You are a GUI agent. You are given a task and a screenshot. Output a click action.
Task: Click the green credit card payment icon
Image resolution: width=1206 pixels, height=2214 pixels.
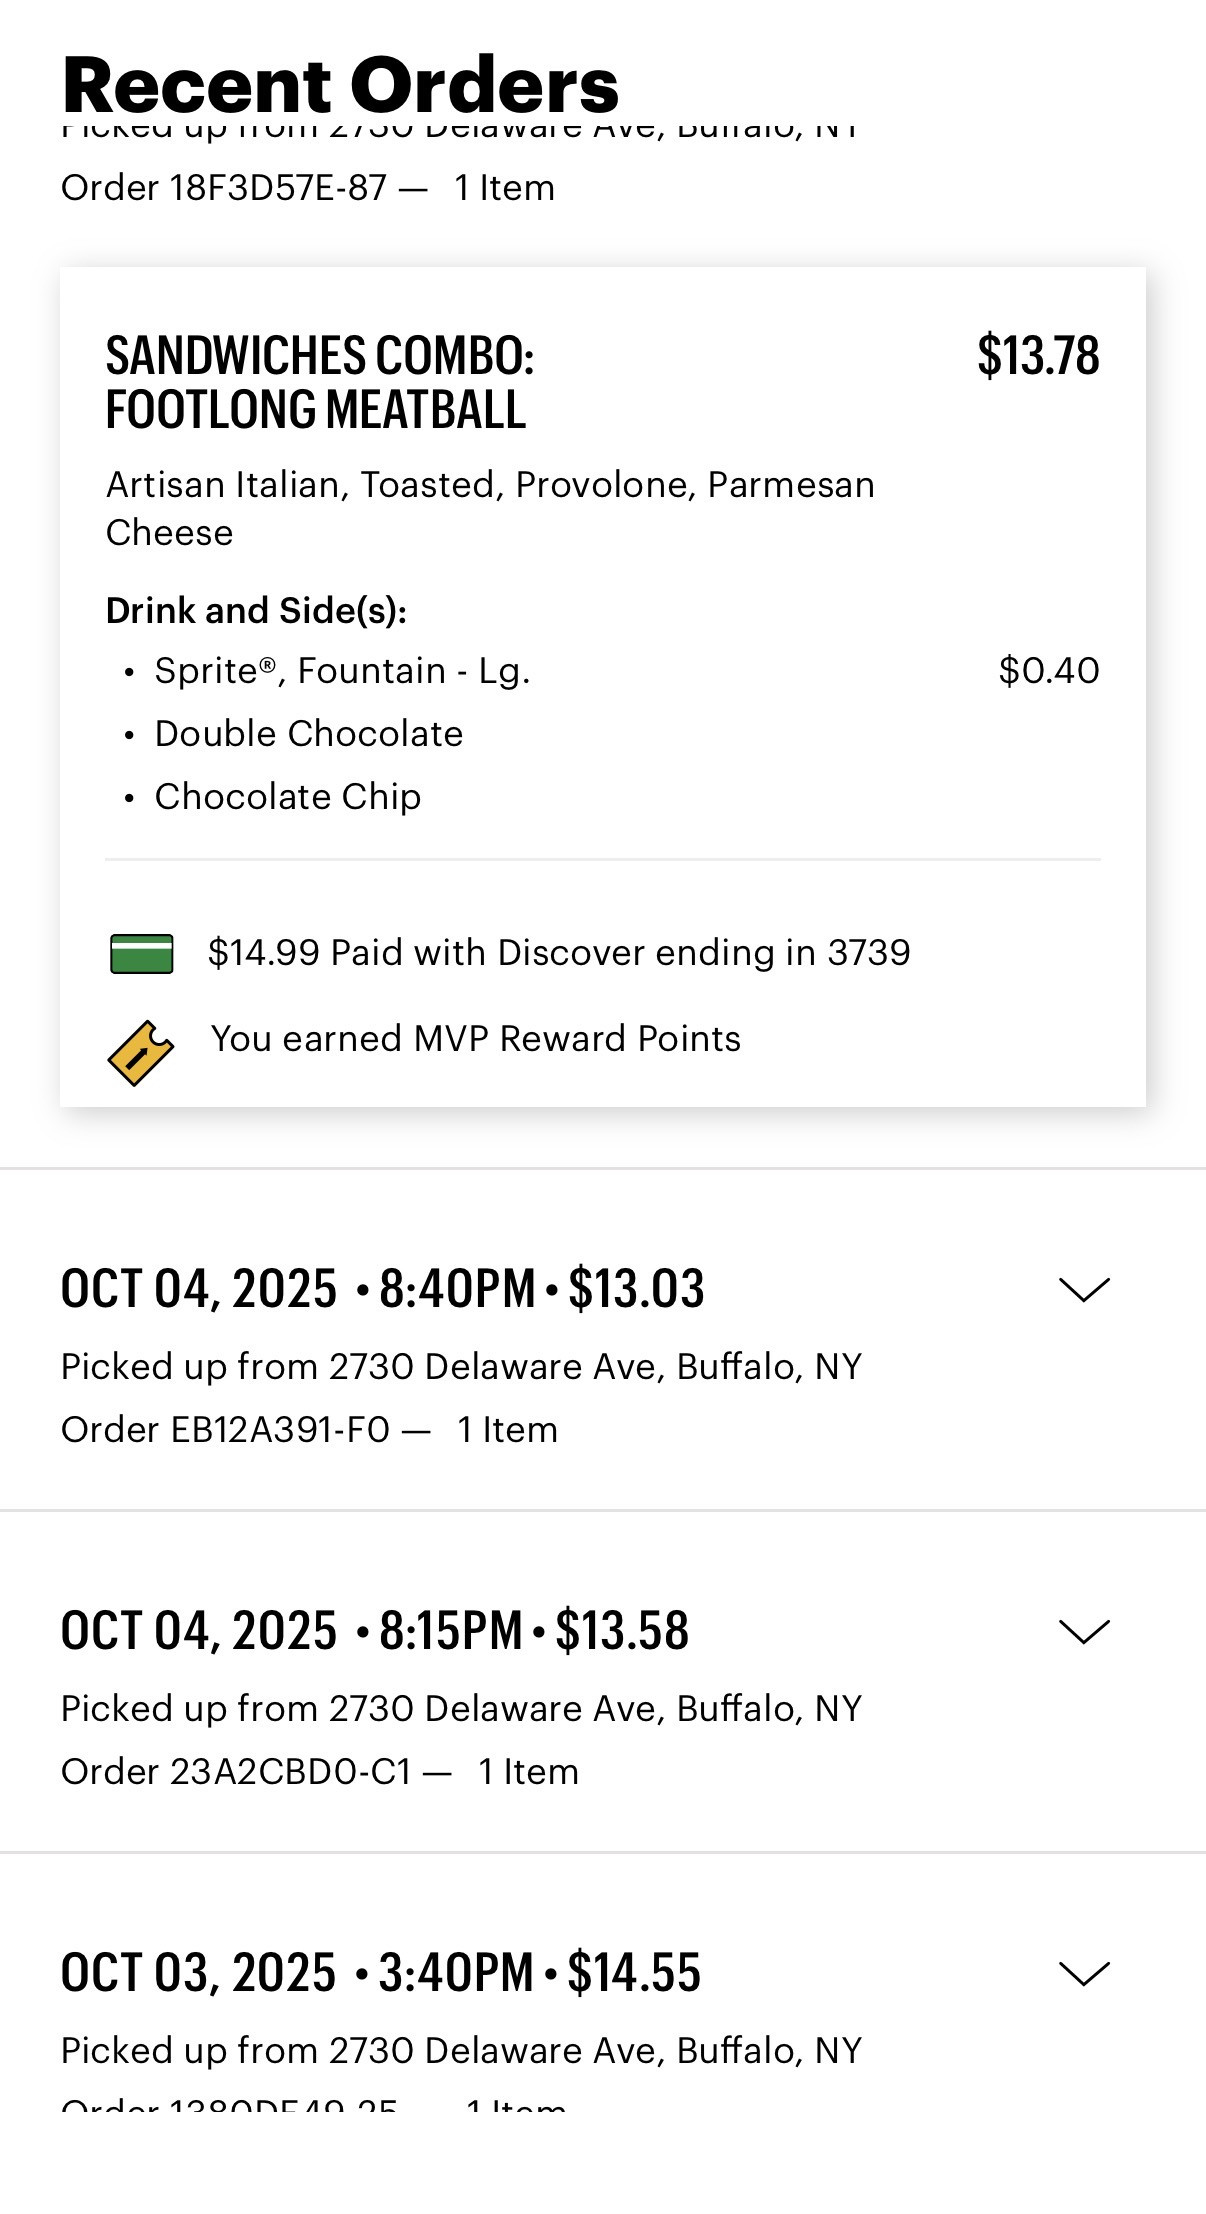[x=141, y=953]
